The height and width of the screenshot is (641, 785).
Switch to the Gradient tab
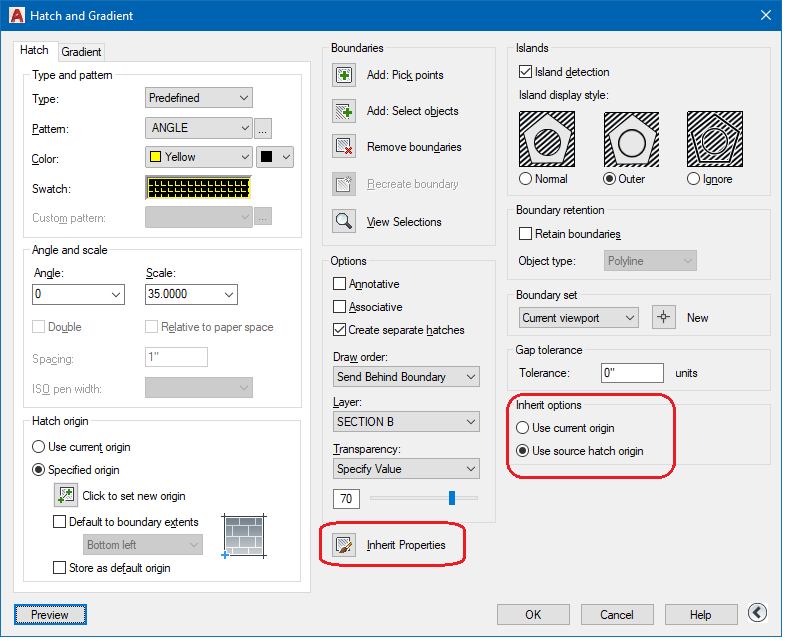pos(81,52)
